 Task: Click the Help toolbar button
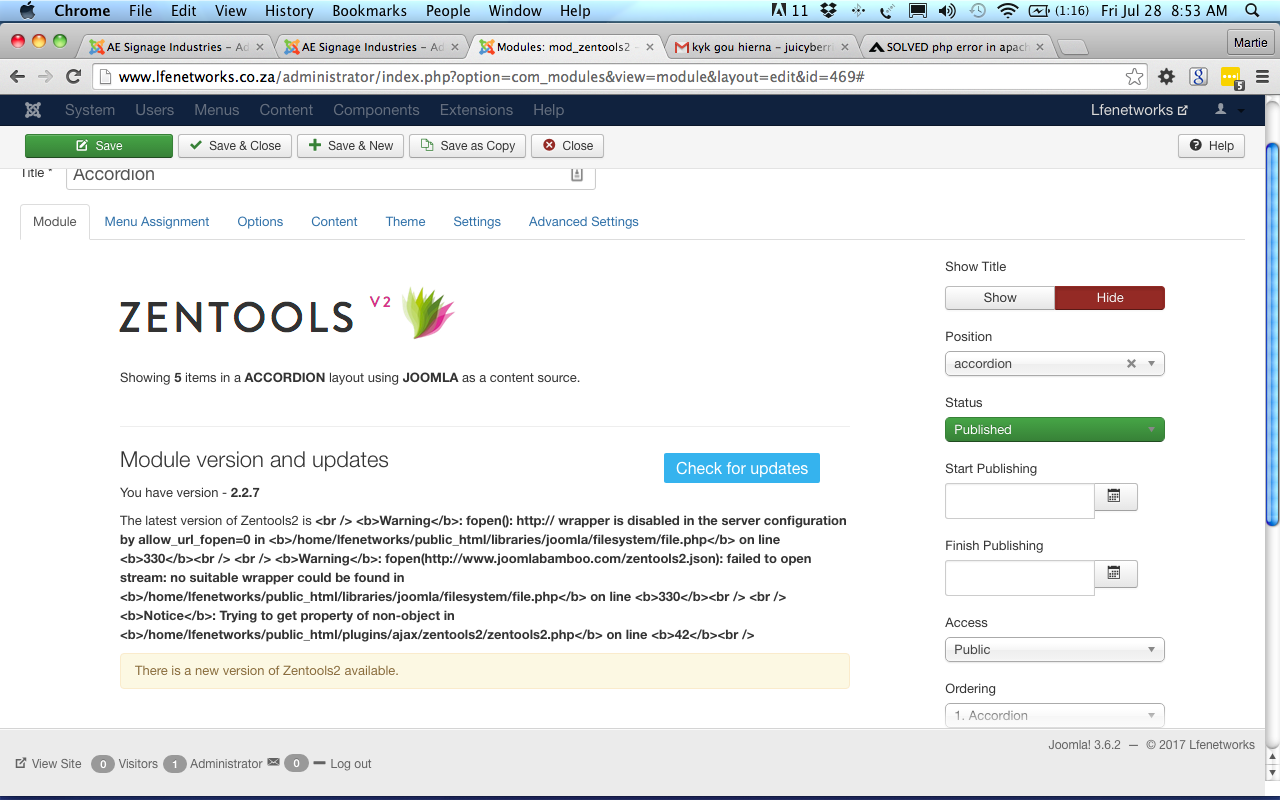point(1212,146)
